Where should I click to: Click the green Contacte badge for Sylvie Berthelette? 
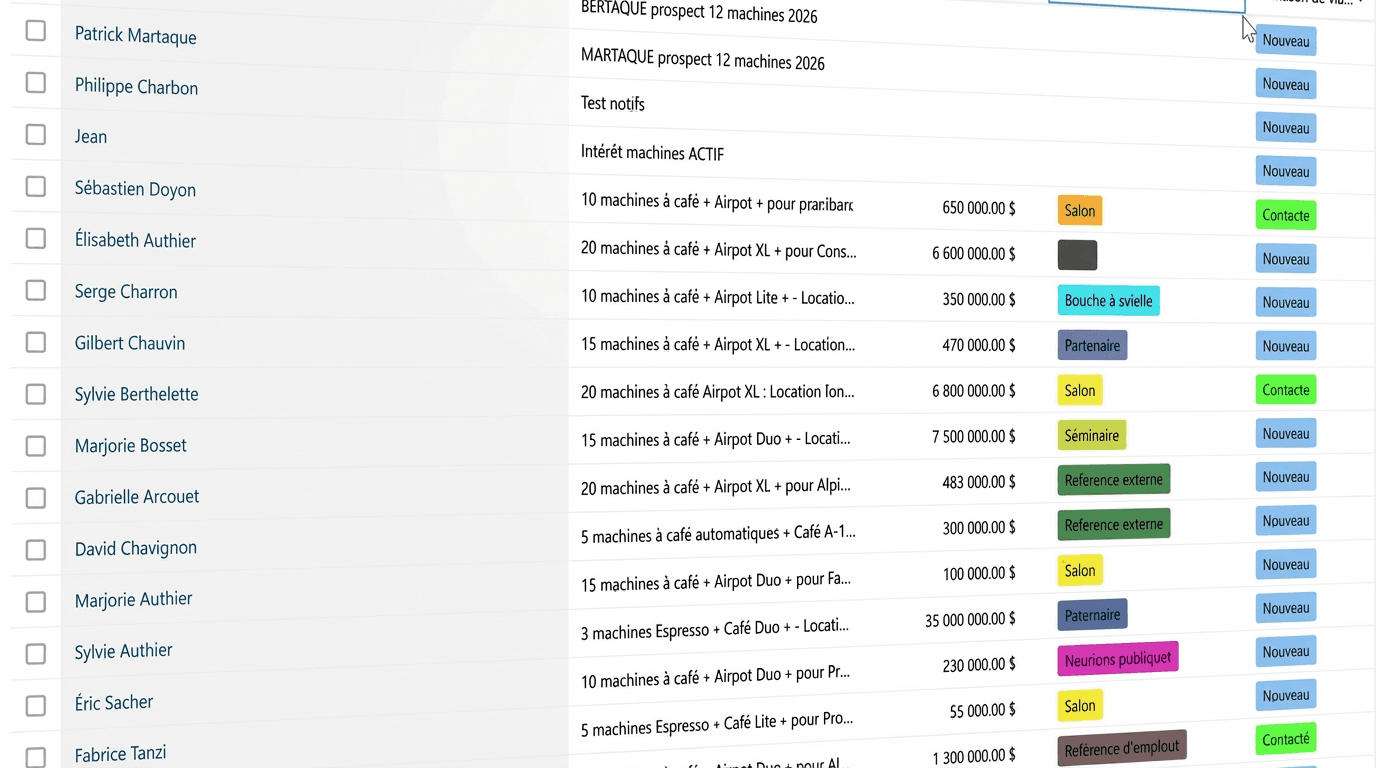(1285, 390)
